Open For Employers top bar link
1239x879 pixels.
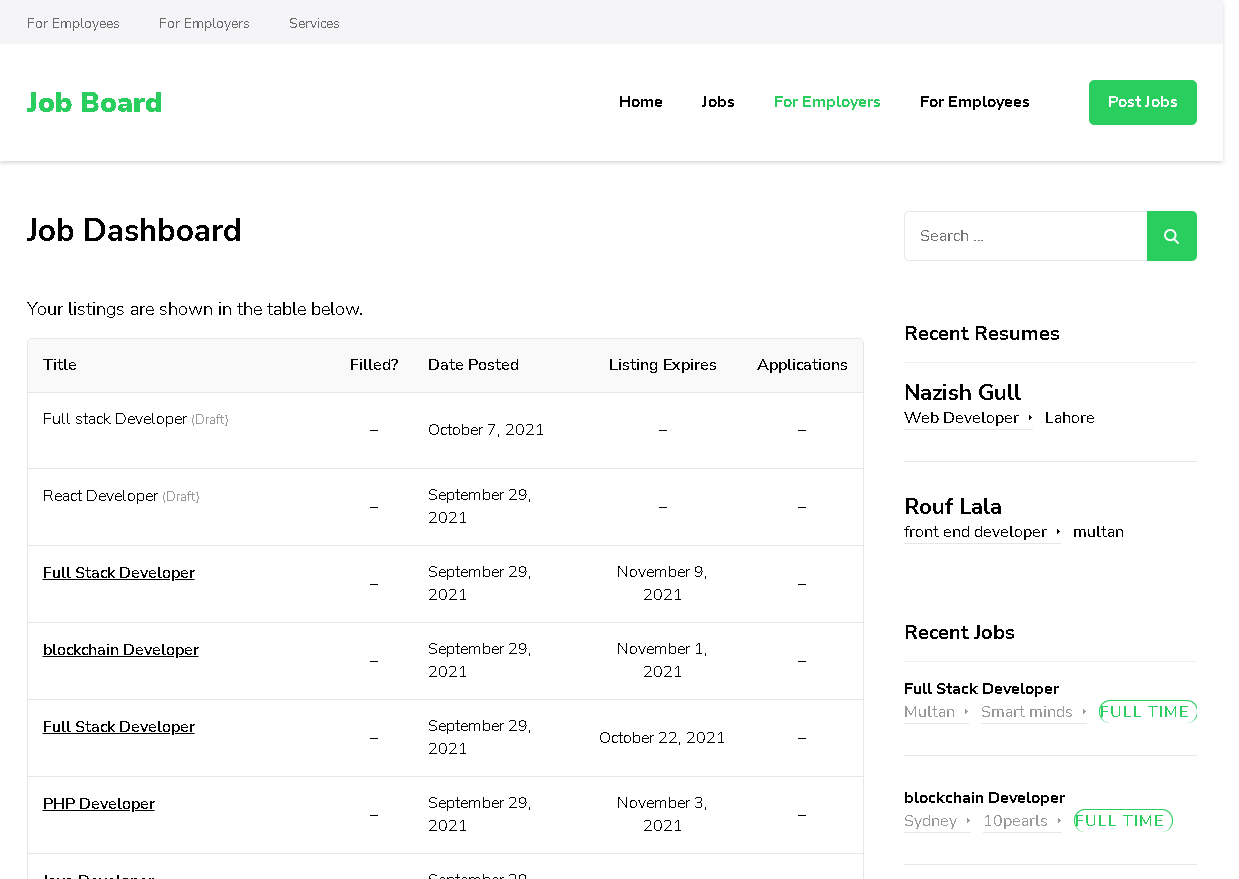point(204,23)
